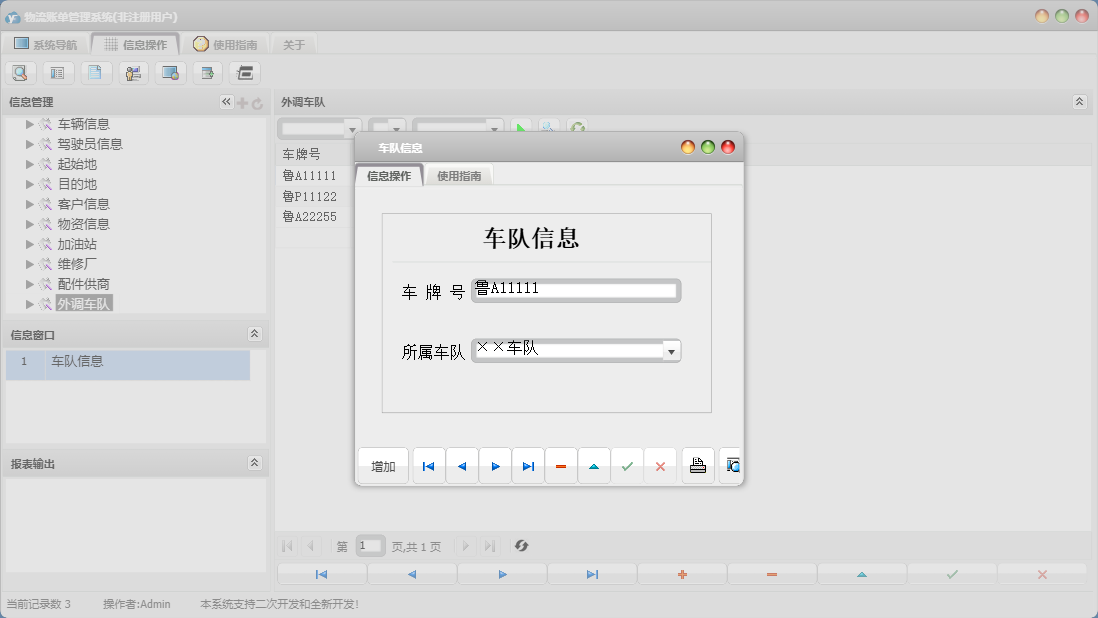Click the green play arrow above the record list
Viewport: 1098px width, 618px height.
[x=520, y=127]
